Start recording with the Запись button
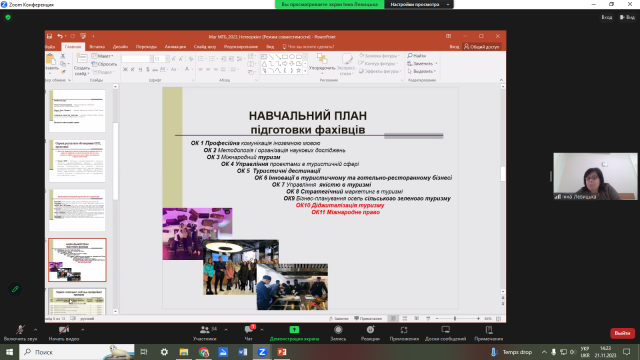 click(338, 333)
